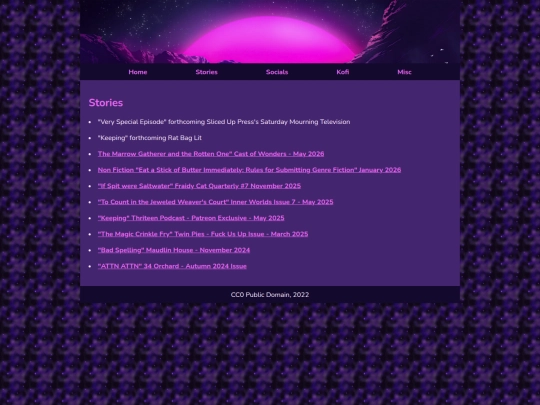Open 'ATTN ATTN' 34 Orchard link

tap(172, 266)
